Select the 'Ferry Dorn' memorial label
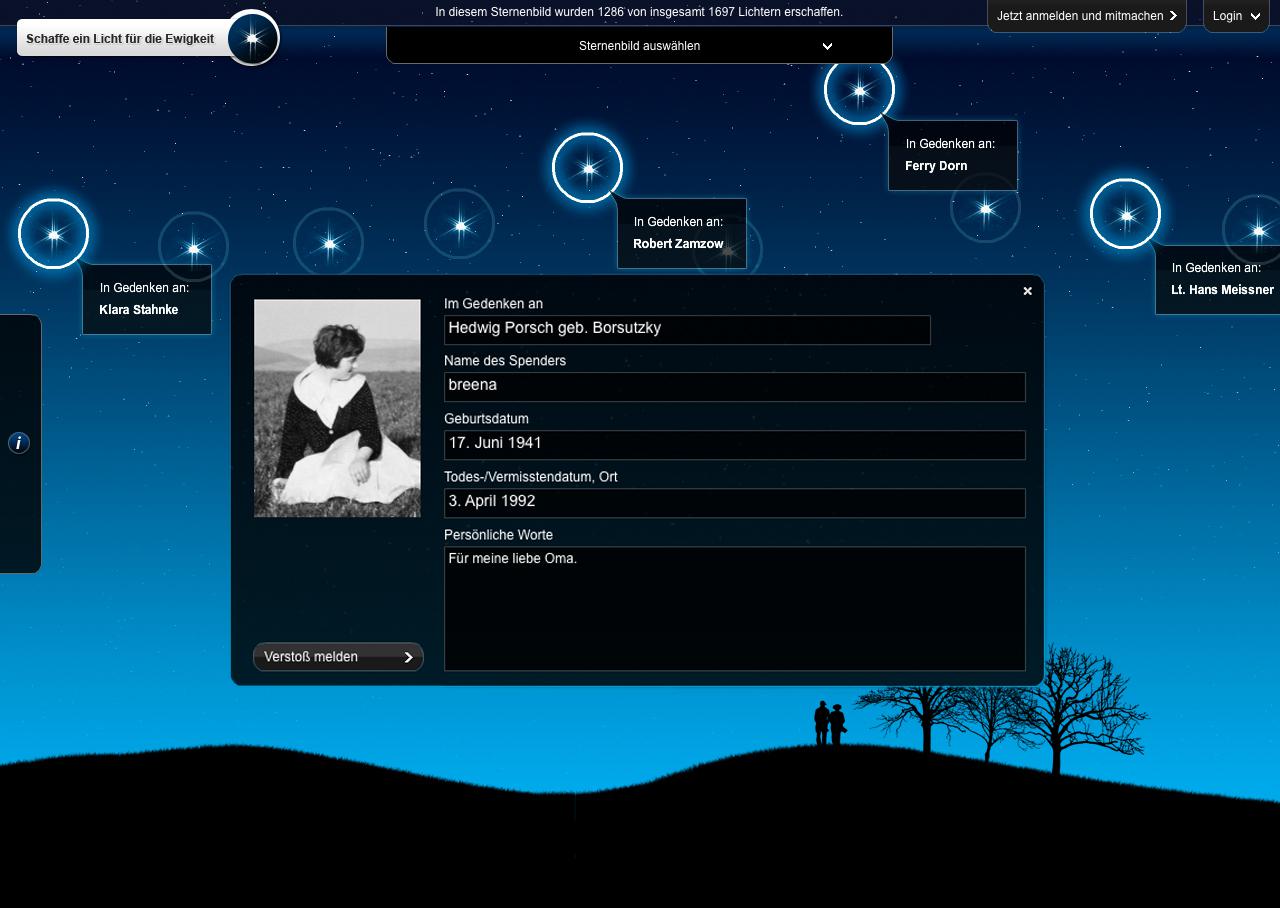1280x908 pixels. tap(953, 155)
